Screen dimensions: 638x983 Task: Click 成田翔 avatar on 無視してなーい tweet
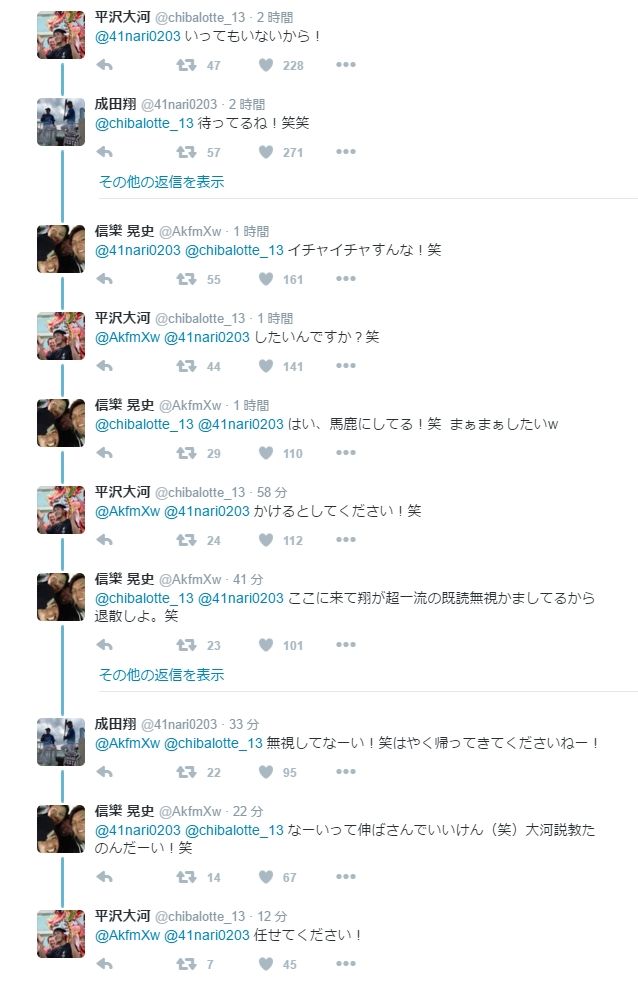(x=61, y=741)
